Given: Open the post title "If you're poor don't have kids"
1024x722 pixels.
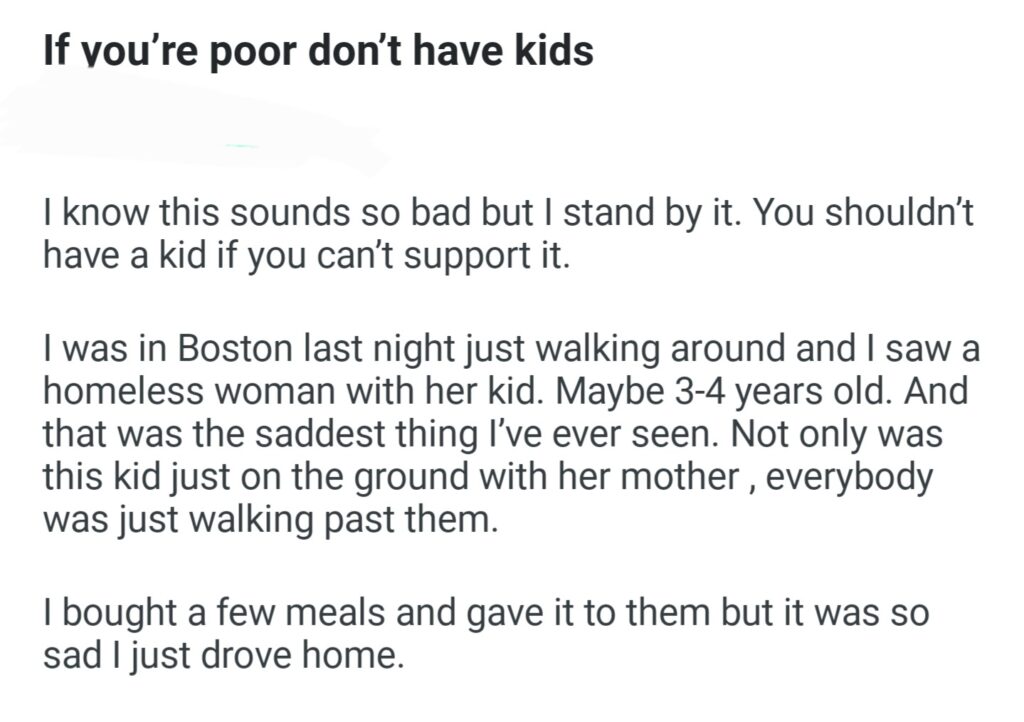Looking at the screenshot, I should click(x=318, y=49).
